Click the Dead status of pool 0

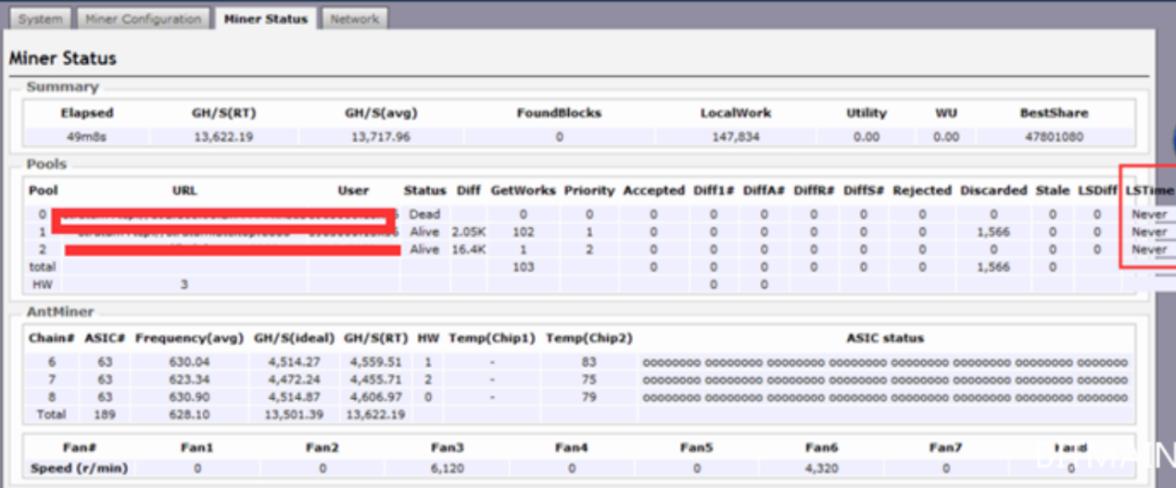pyautogui.click(x=424, y=214)
